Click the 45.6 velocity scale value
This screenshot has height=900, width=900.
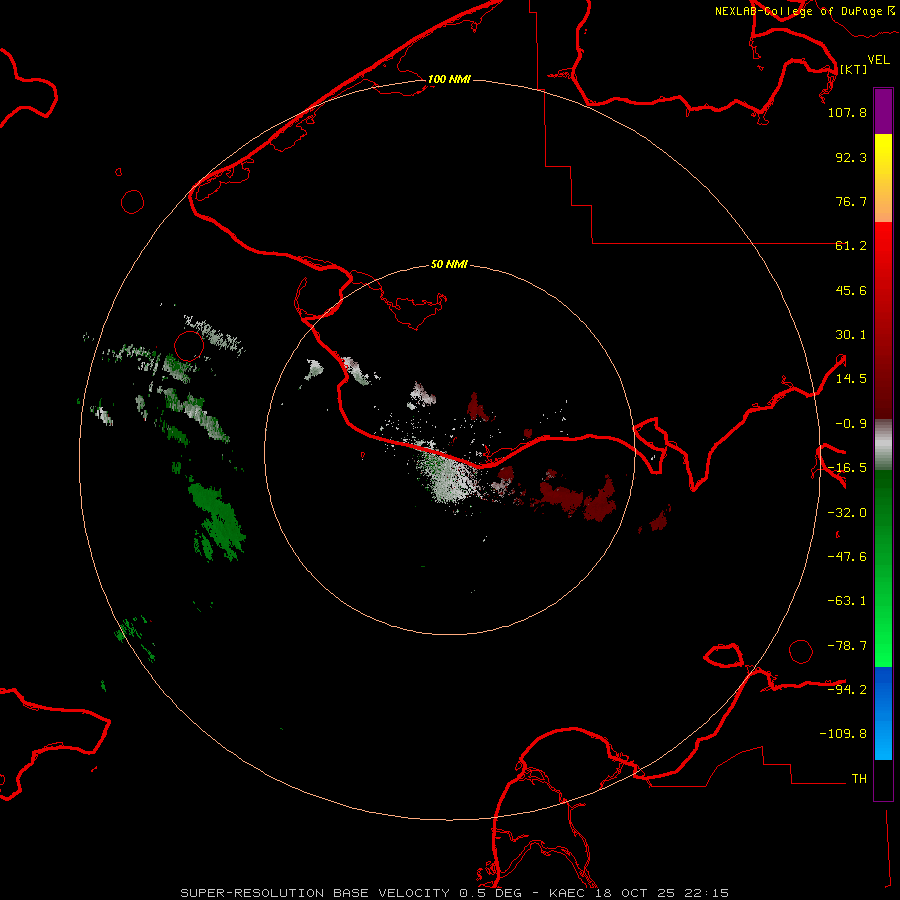[851, 290]
